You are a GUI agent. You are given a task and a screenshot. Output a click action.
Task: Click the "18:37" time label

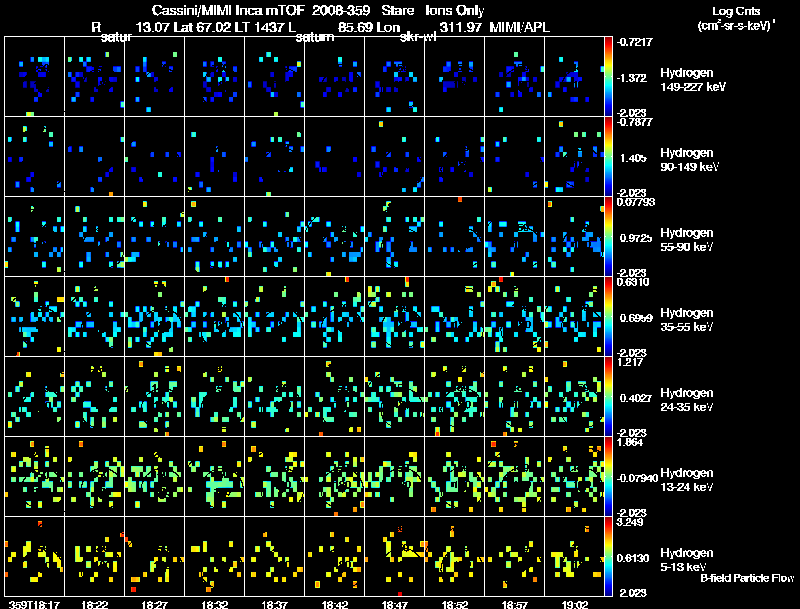(x=274, y=604)
